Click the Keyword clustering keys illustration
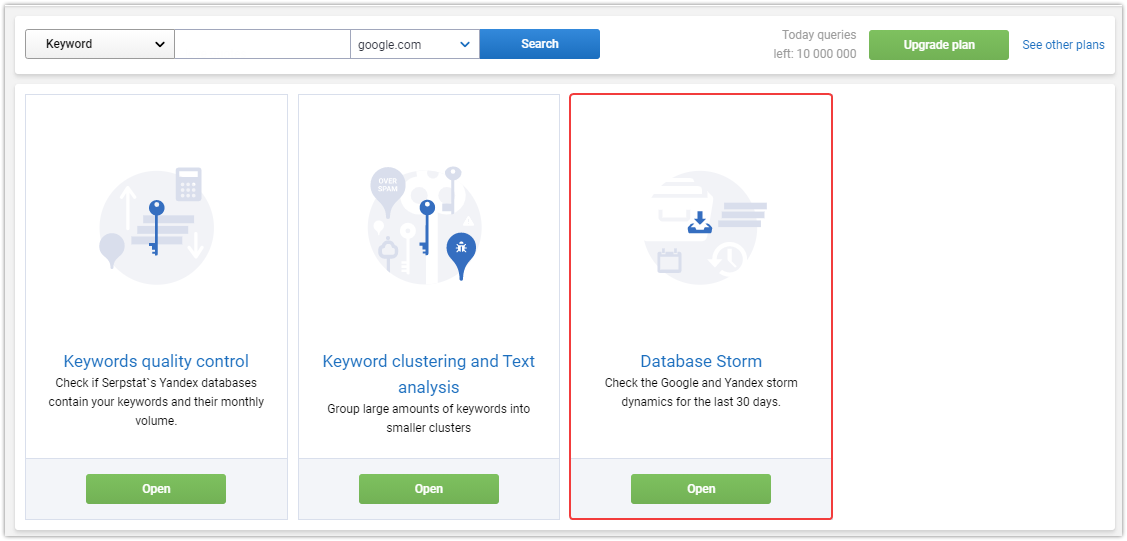 426,224
